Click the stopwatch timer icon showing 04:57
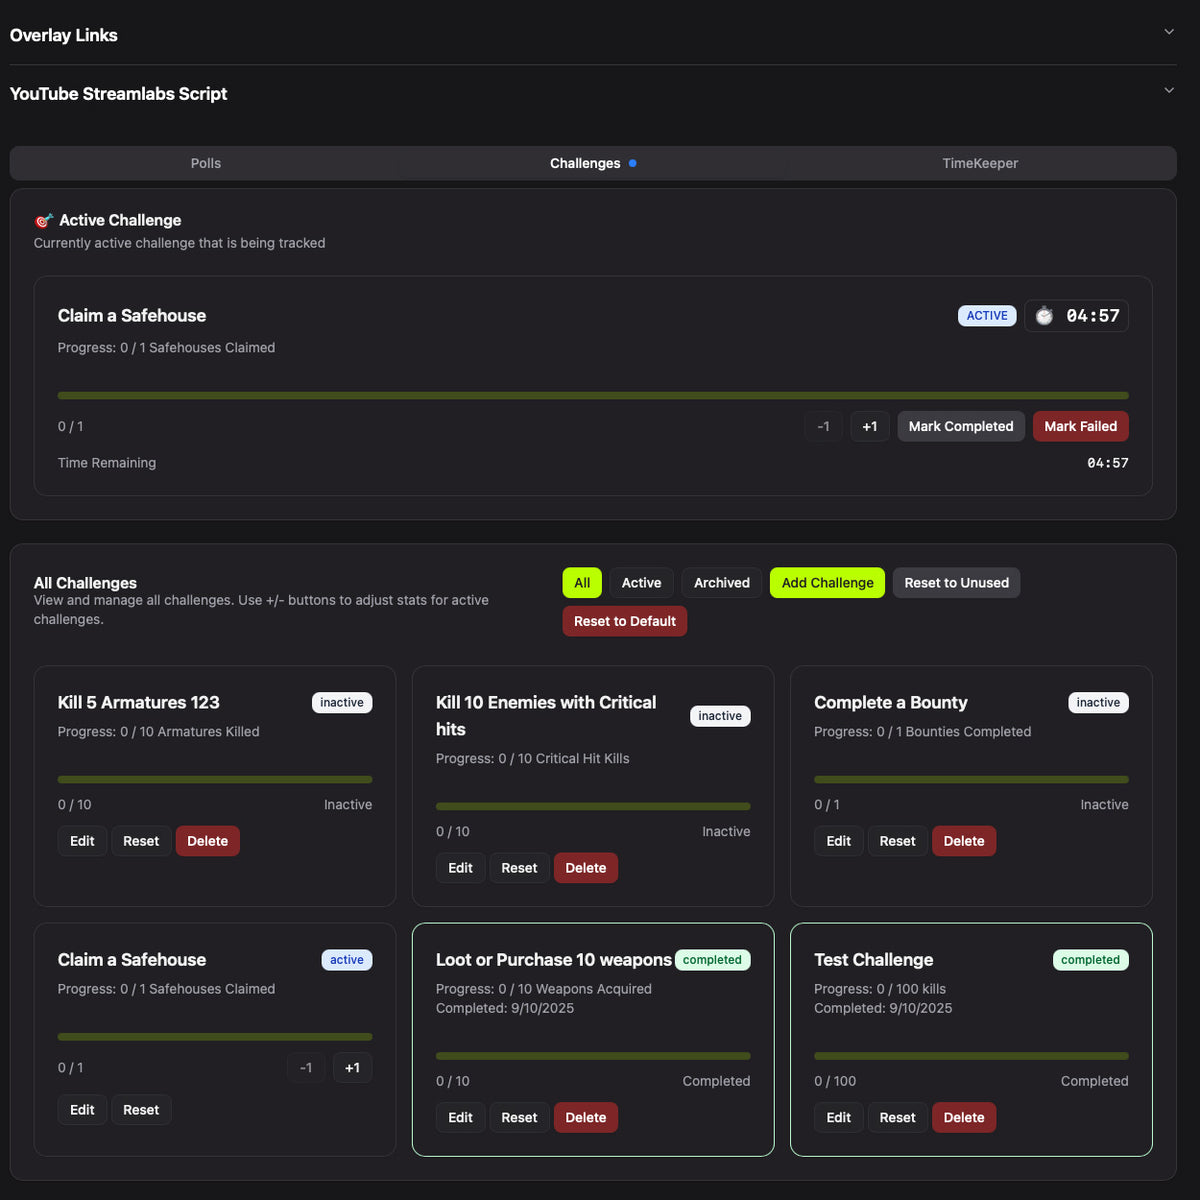 (x=1044, y=316)
